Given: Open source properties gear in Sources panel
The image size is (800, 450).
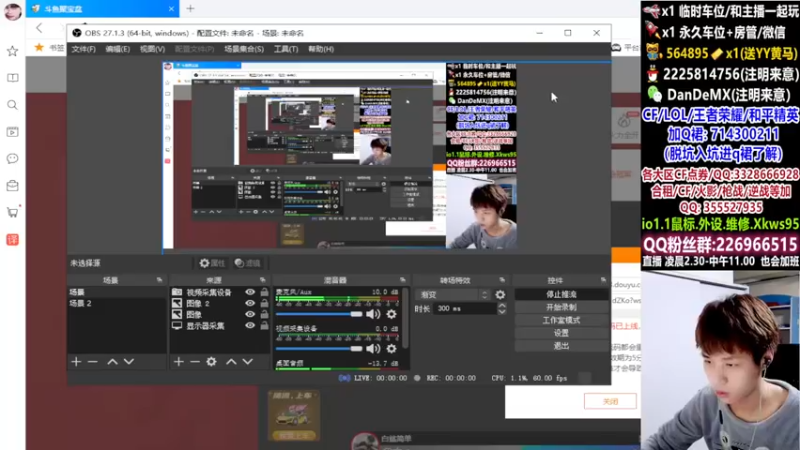Looking at the screenshot, I should (x=211, y=361).
